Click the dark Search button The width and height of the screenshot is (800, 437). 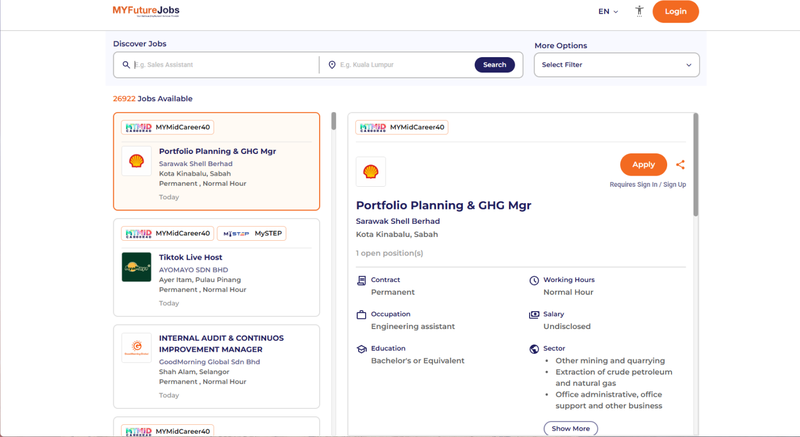(494, 65)
